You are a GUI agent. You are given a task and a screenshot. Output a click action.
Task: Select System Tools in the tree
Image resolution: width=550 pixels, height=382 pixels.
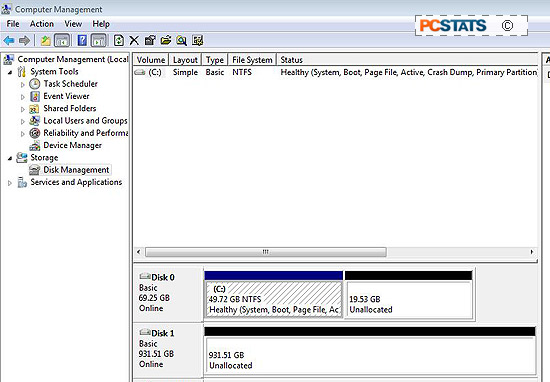54,72
